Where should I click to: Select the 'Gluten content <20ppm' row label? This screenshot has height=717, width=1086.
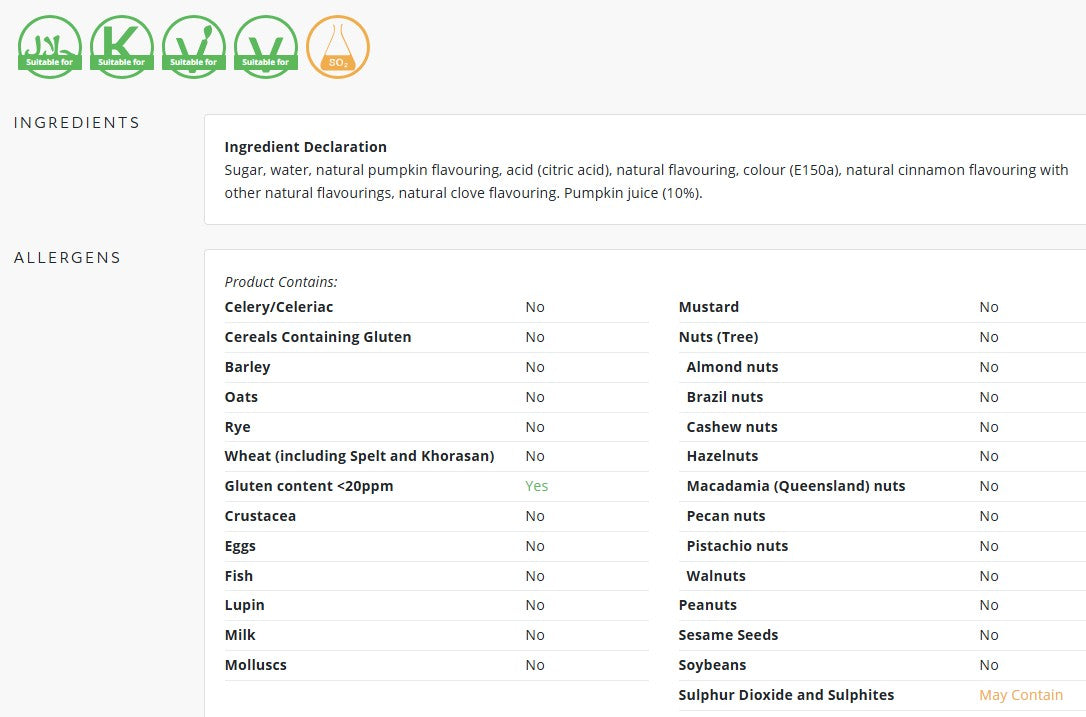pos(309,486)
